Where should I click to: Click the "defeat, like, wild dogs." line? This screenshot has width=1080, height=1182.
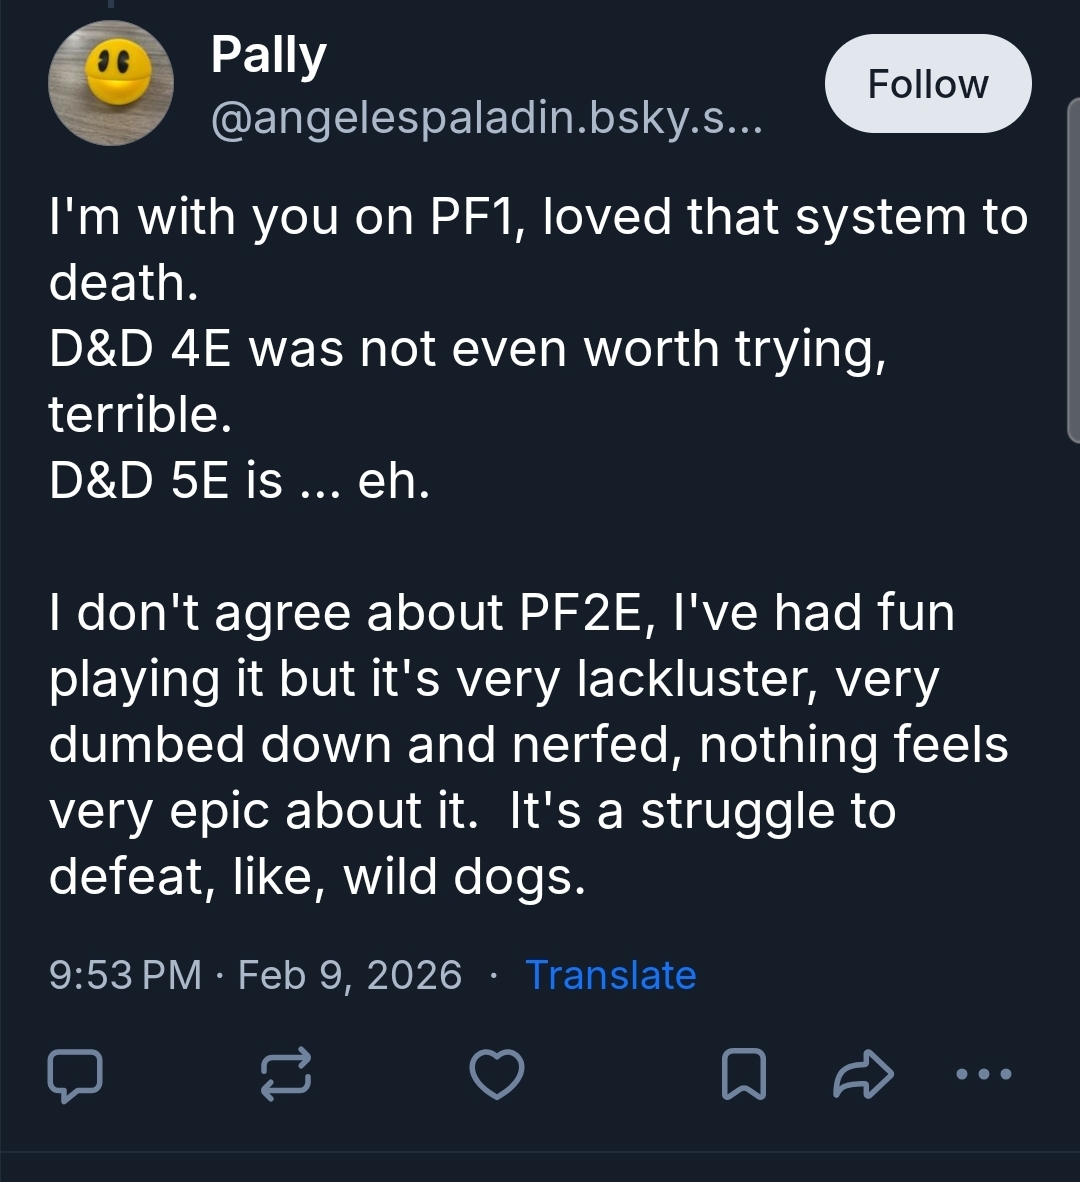[316, 877]
